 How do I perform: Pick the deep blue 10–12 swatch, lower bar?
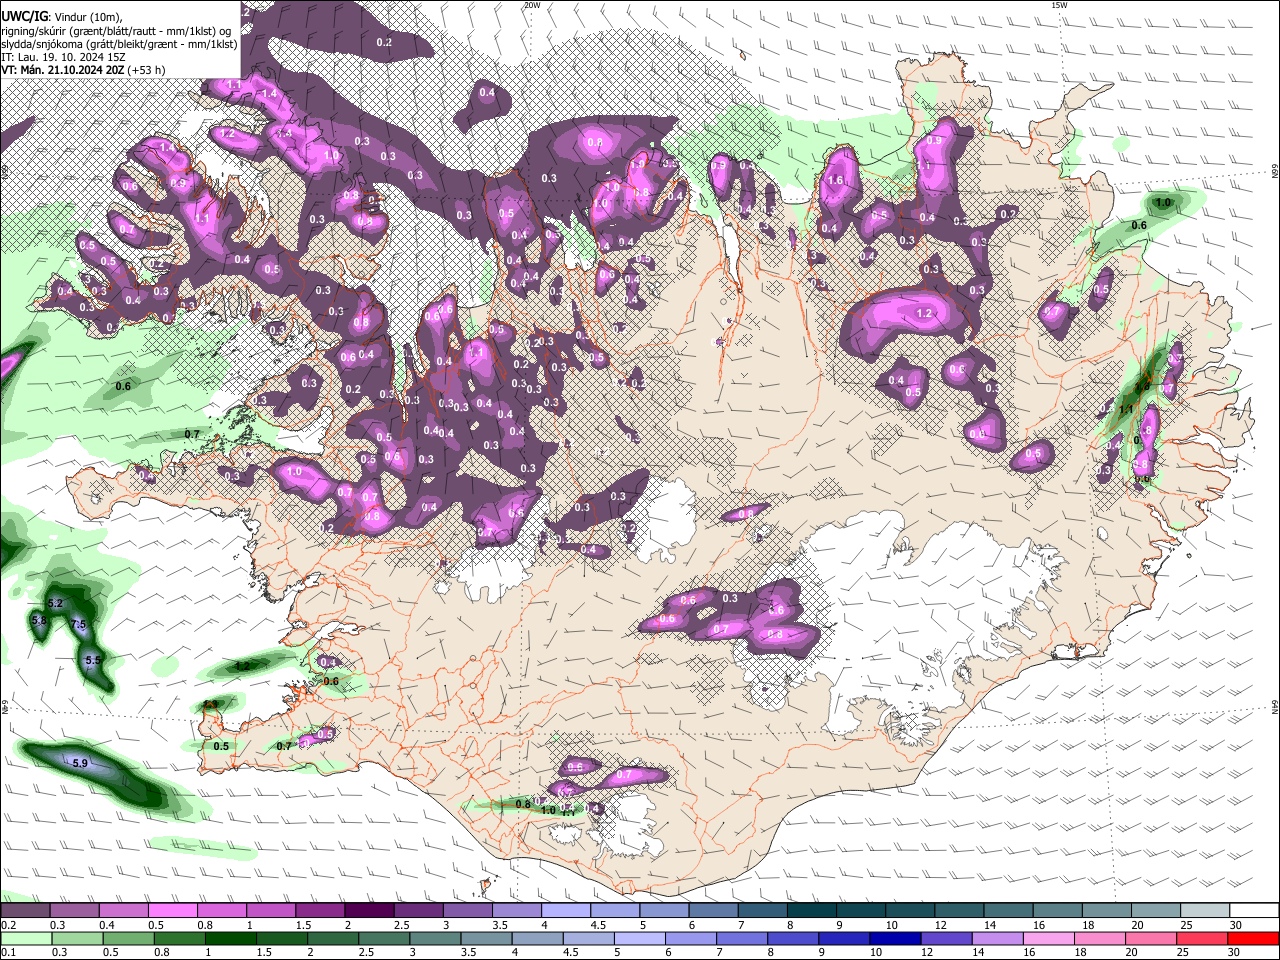896,939
